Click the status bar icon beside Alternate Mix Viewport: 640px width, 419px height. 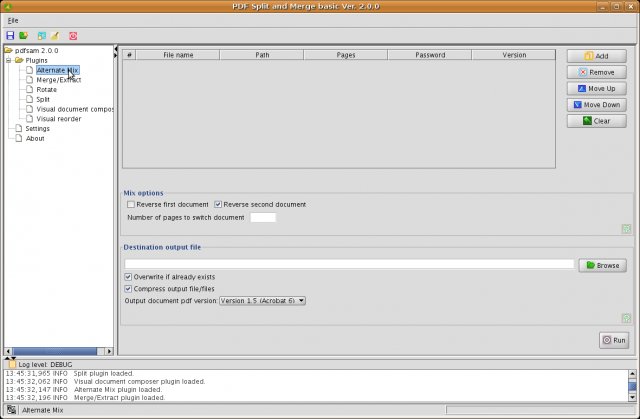pos(11,410)
